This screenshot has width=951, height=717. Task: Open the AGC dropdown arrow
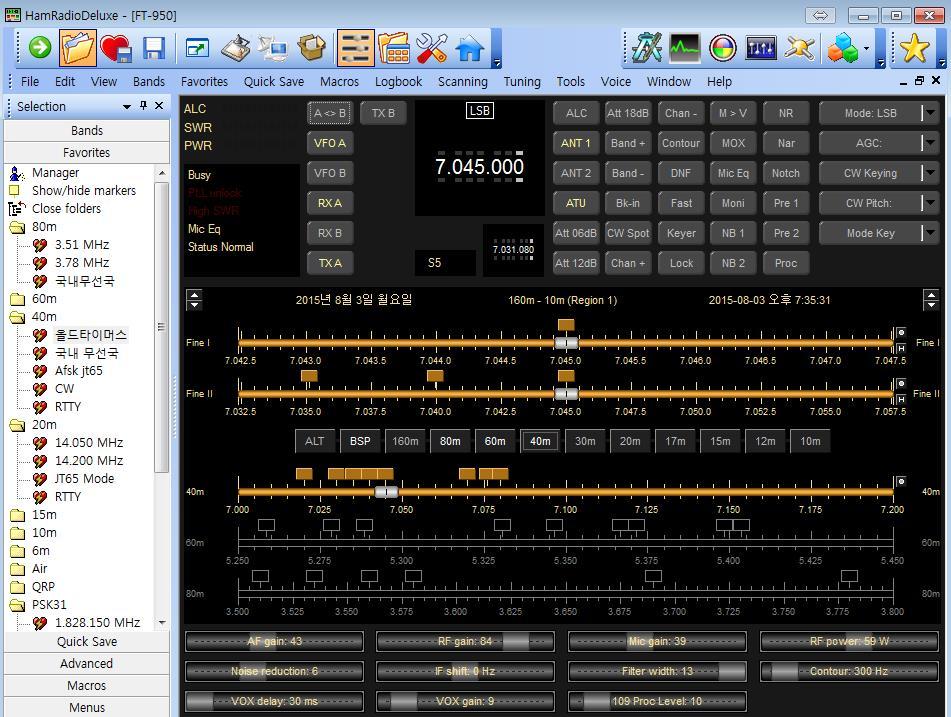pos(929,143)
